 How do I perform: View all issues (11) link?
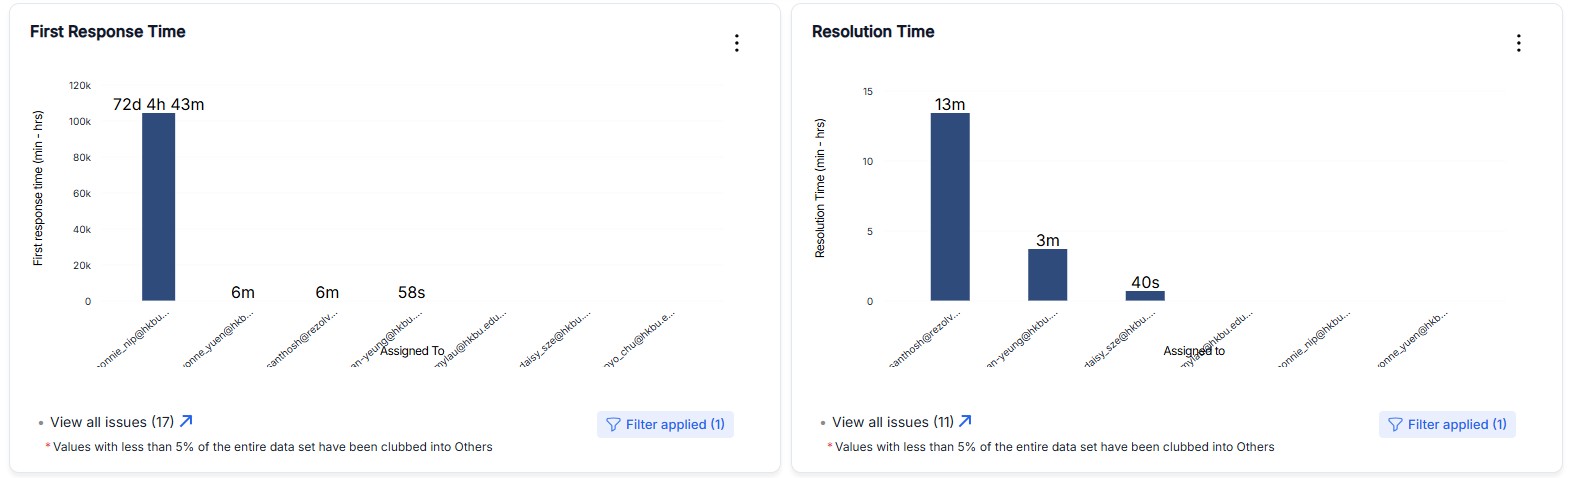[x=893, y=422]
